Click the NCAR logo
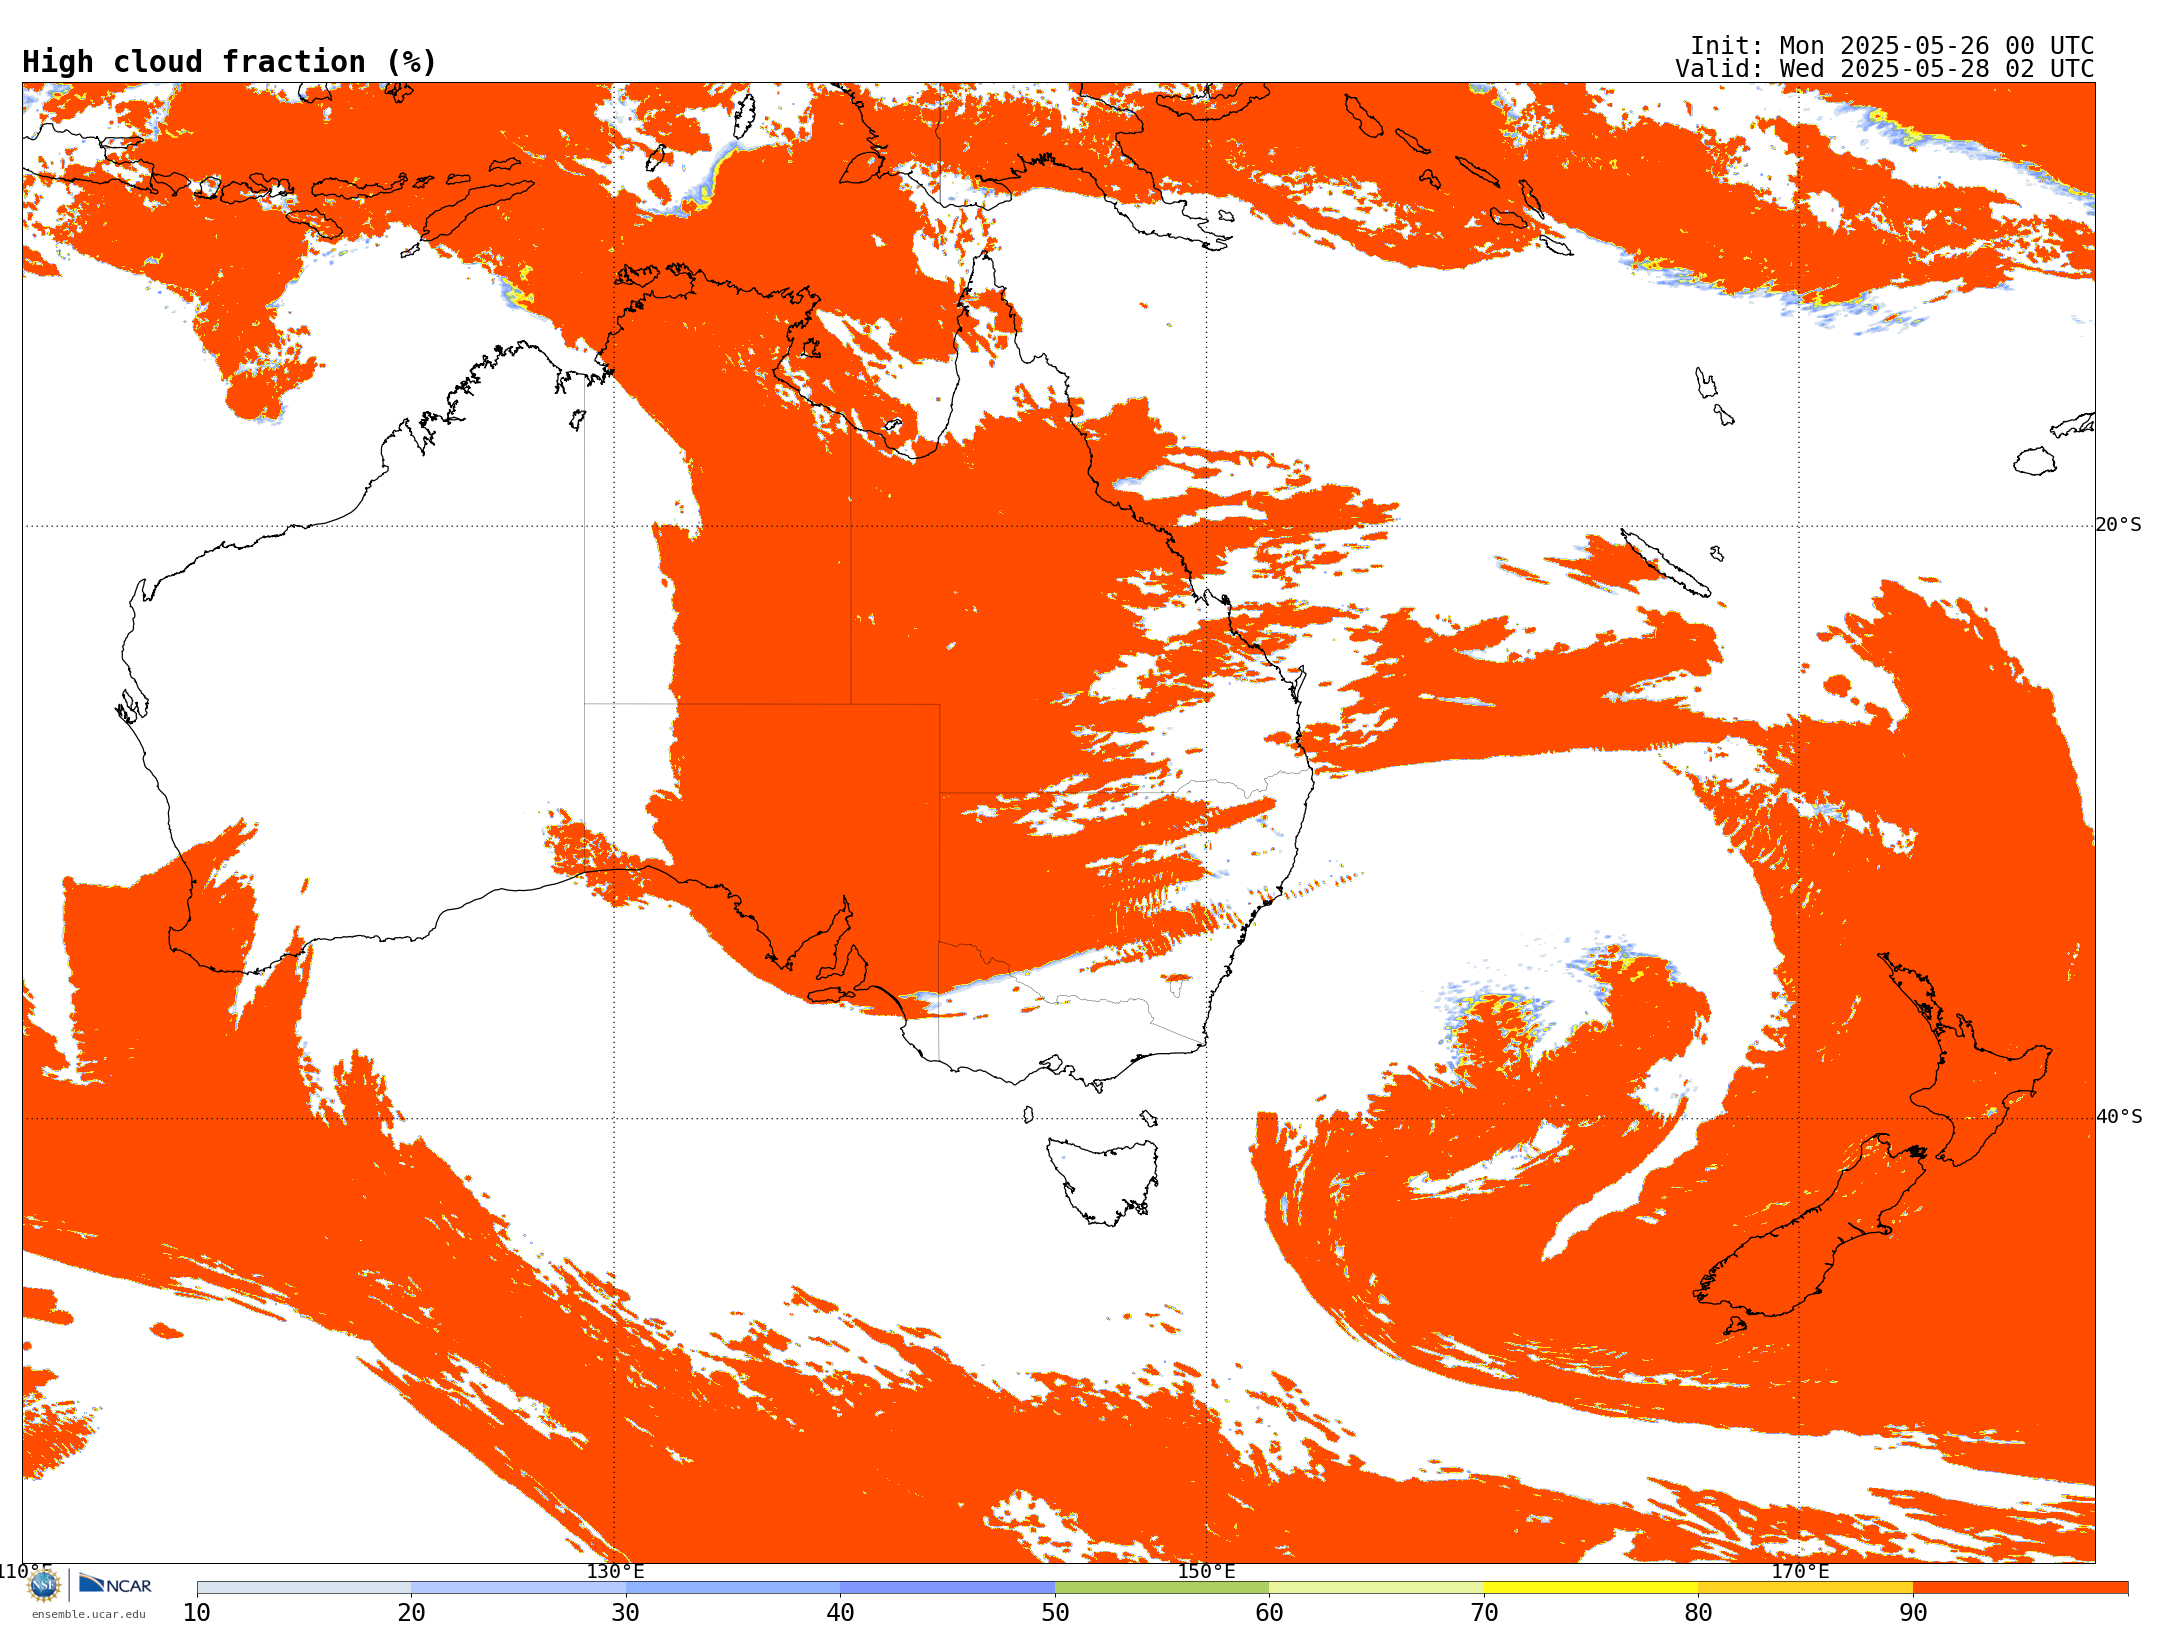 pos(115,1584)
